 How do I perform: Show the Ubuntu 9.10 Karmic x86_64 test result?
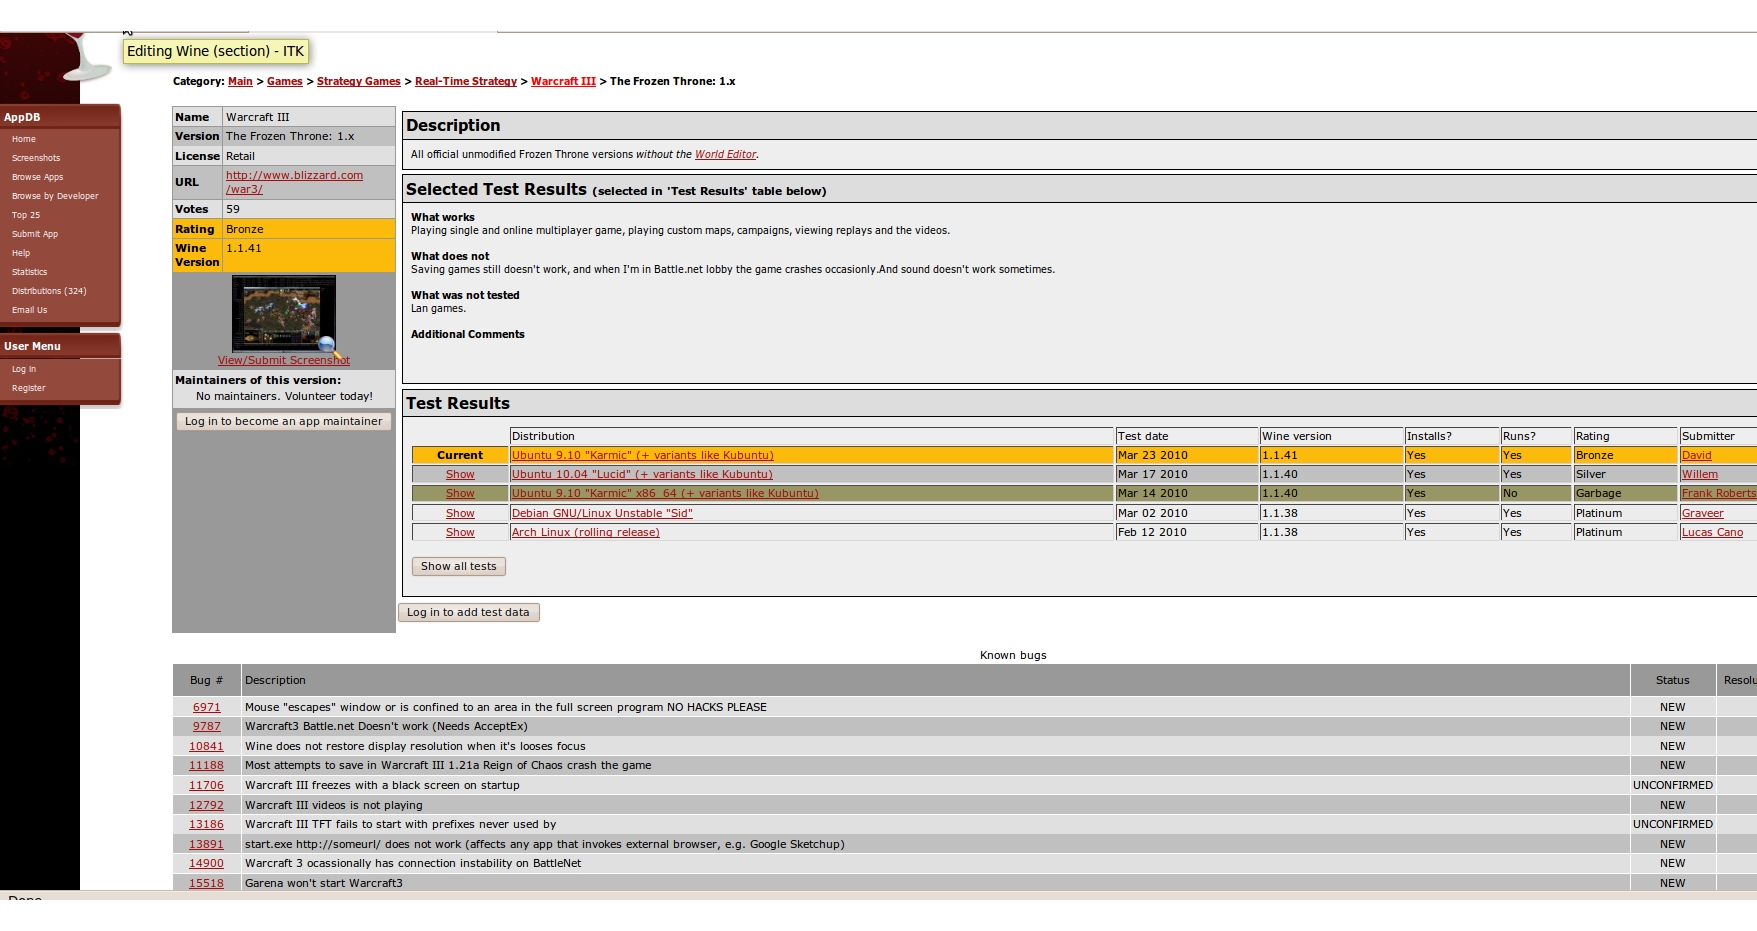click(460, 494)
